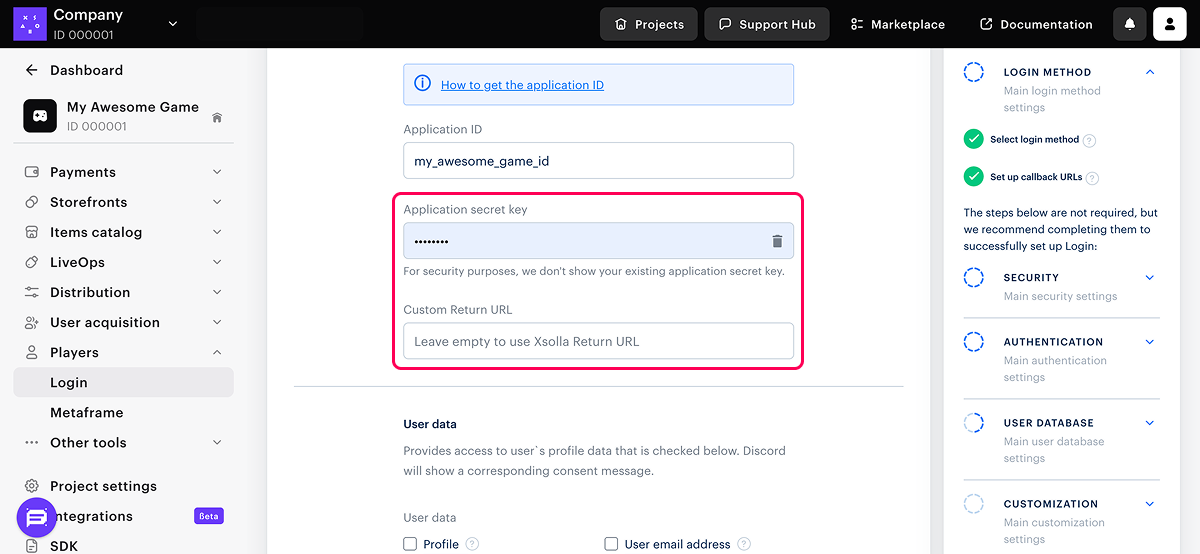Viewport: 1200px width, 554px height.
Task: Expand the Payments sidebar section
Action: click(217, 172)
